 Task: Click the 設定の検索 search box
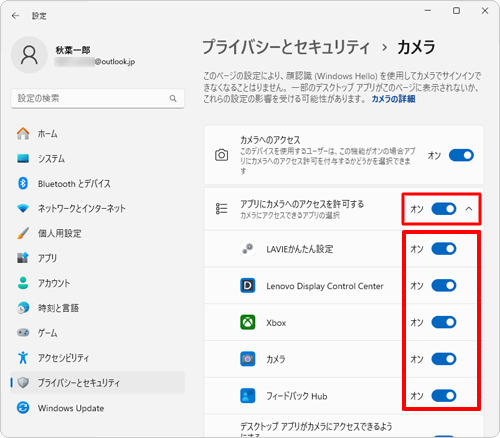98,98
